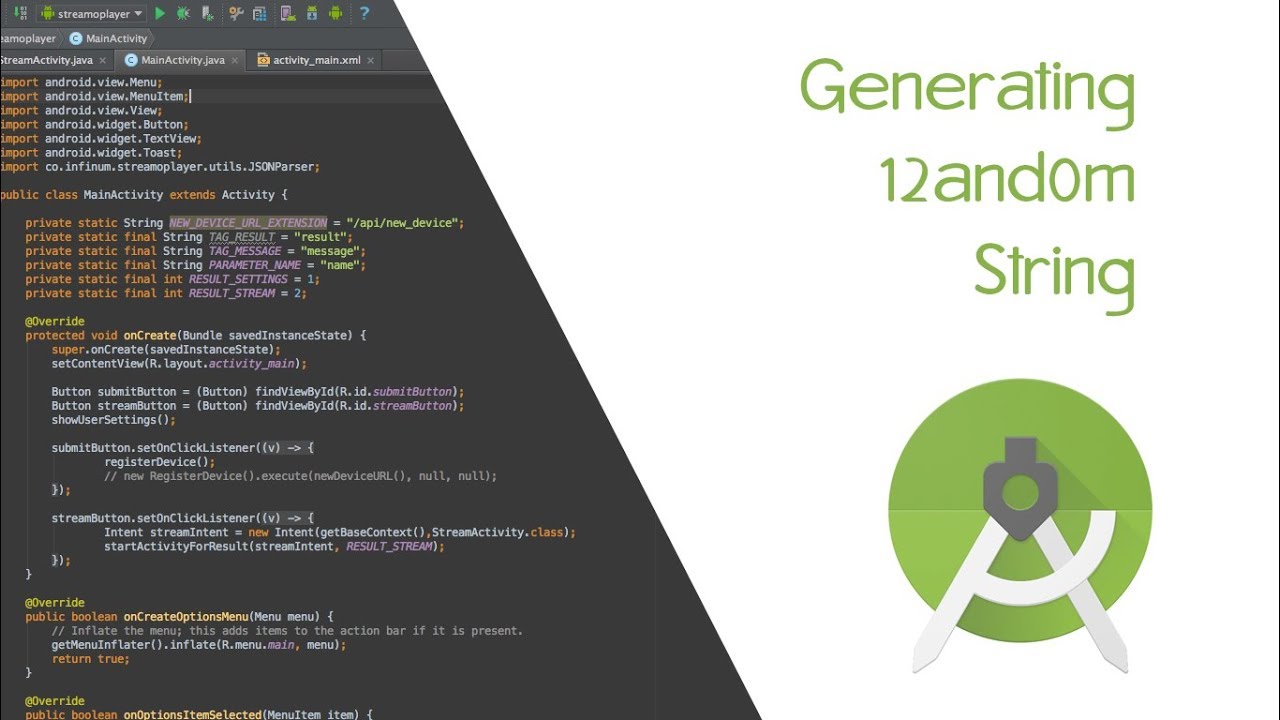Click the NEW_DEVICE_URL_EXTENSION field name
The image size is (1280, 720).
tap(248, 223)
